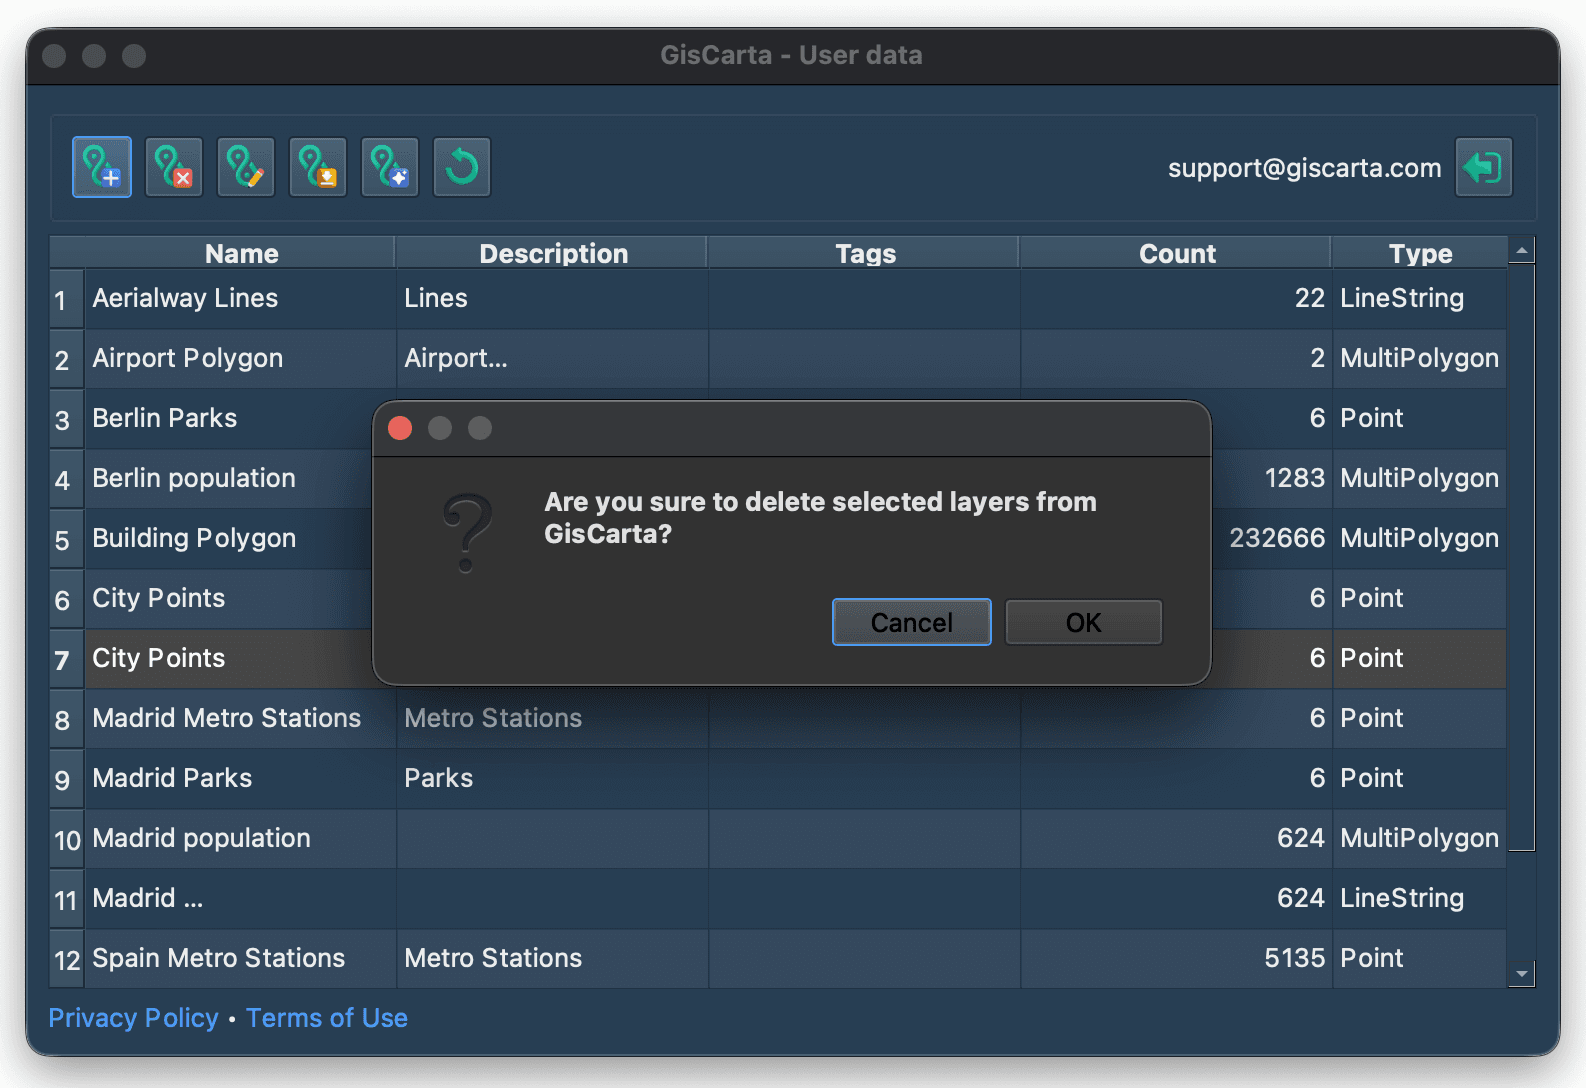The height and width of the screenshot is (1088, 1586).
Task: Click Metro Stations description in row 12
Action: 552,958
